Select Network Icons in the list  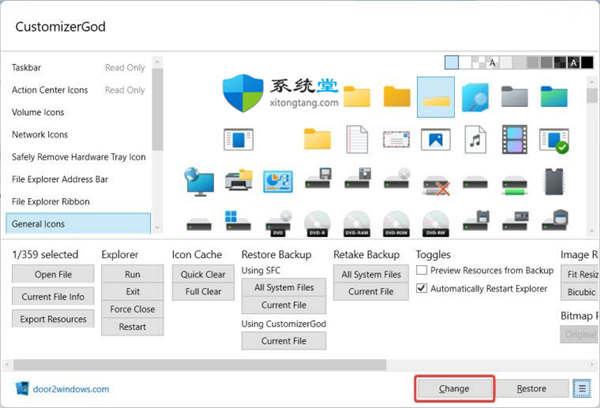[x=78, y=134]
